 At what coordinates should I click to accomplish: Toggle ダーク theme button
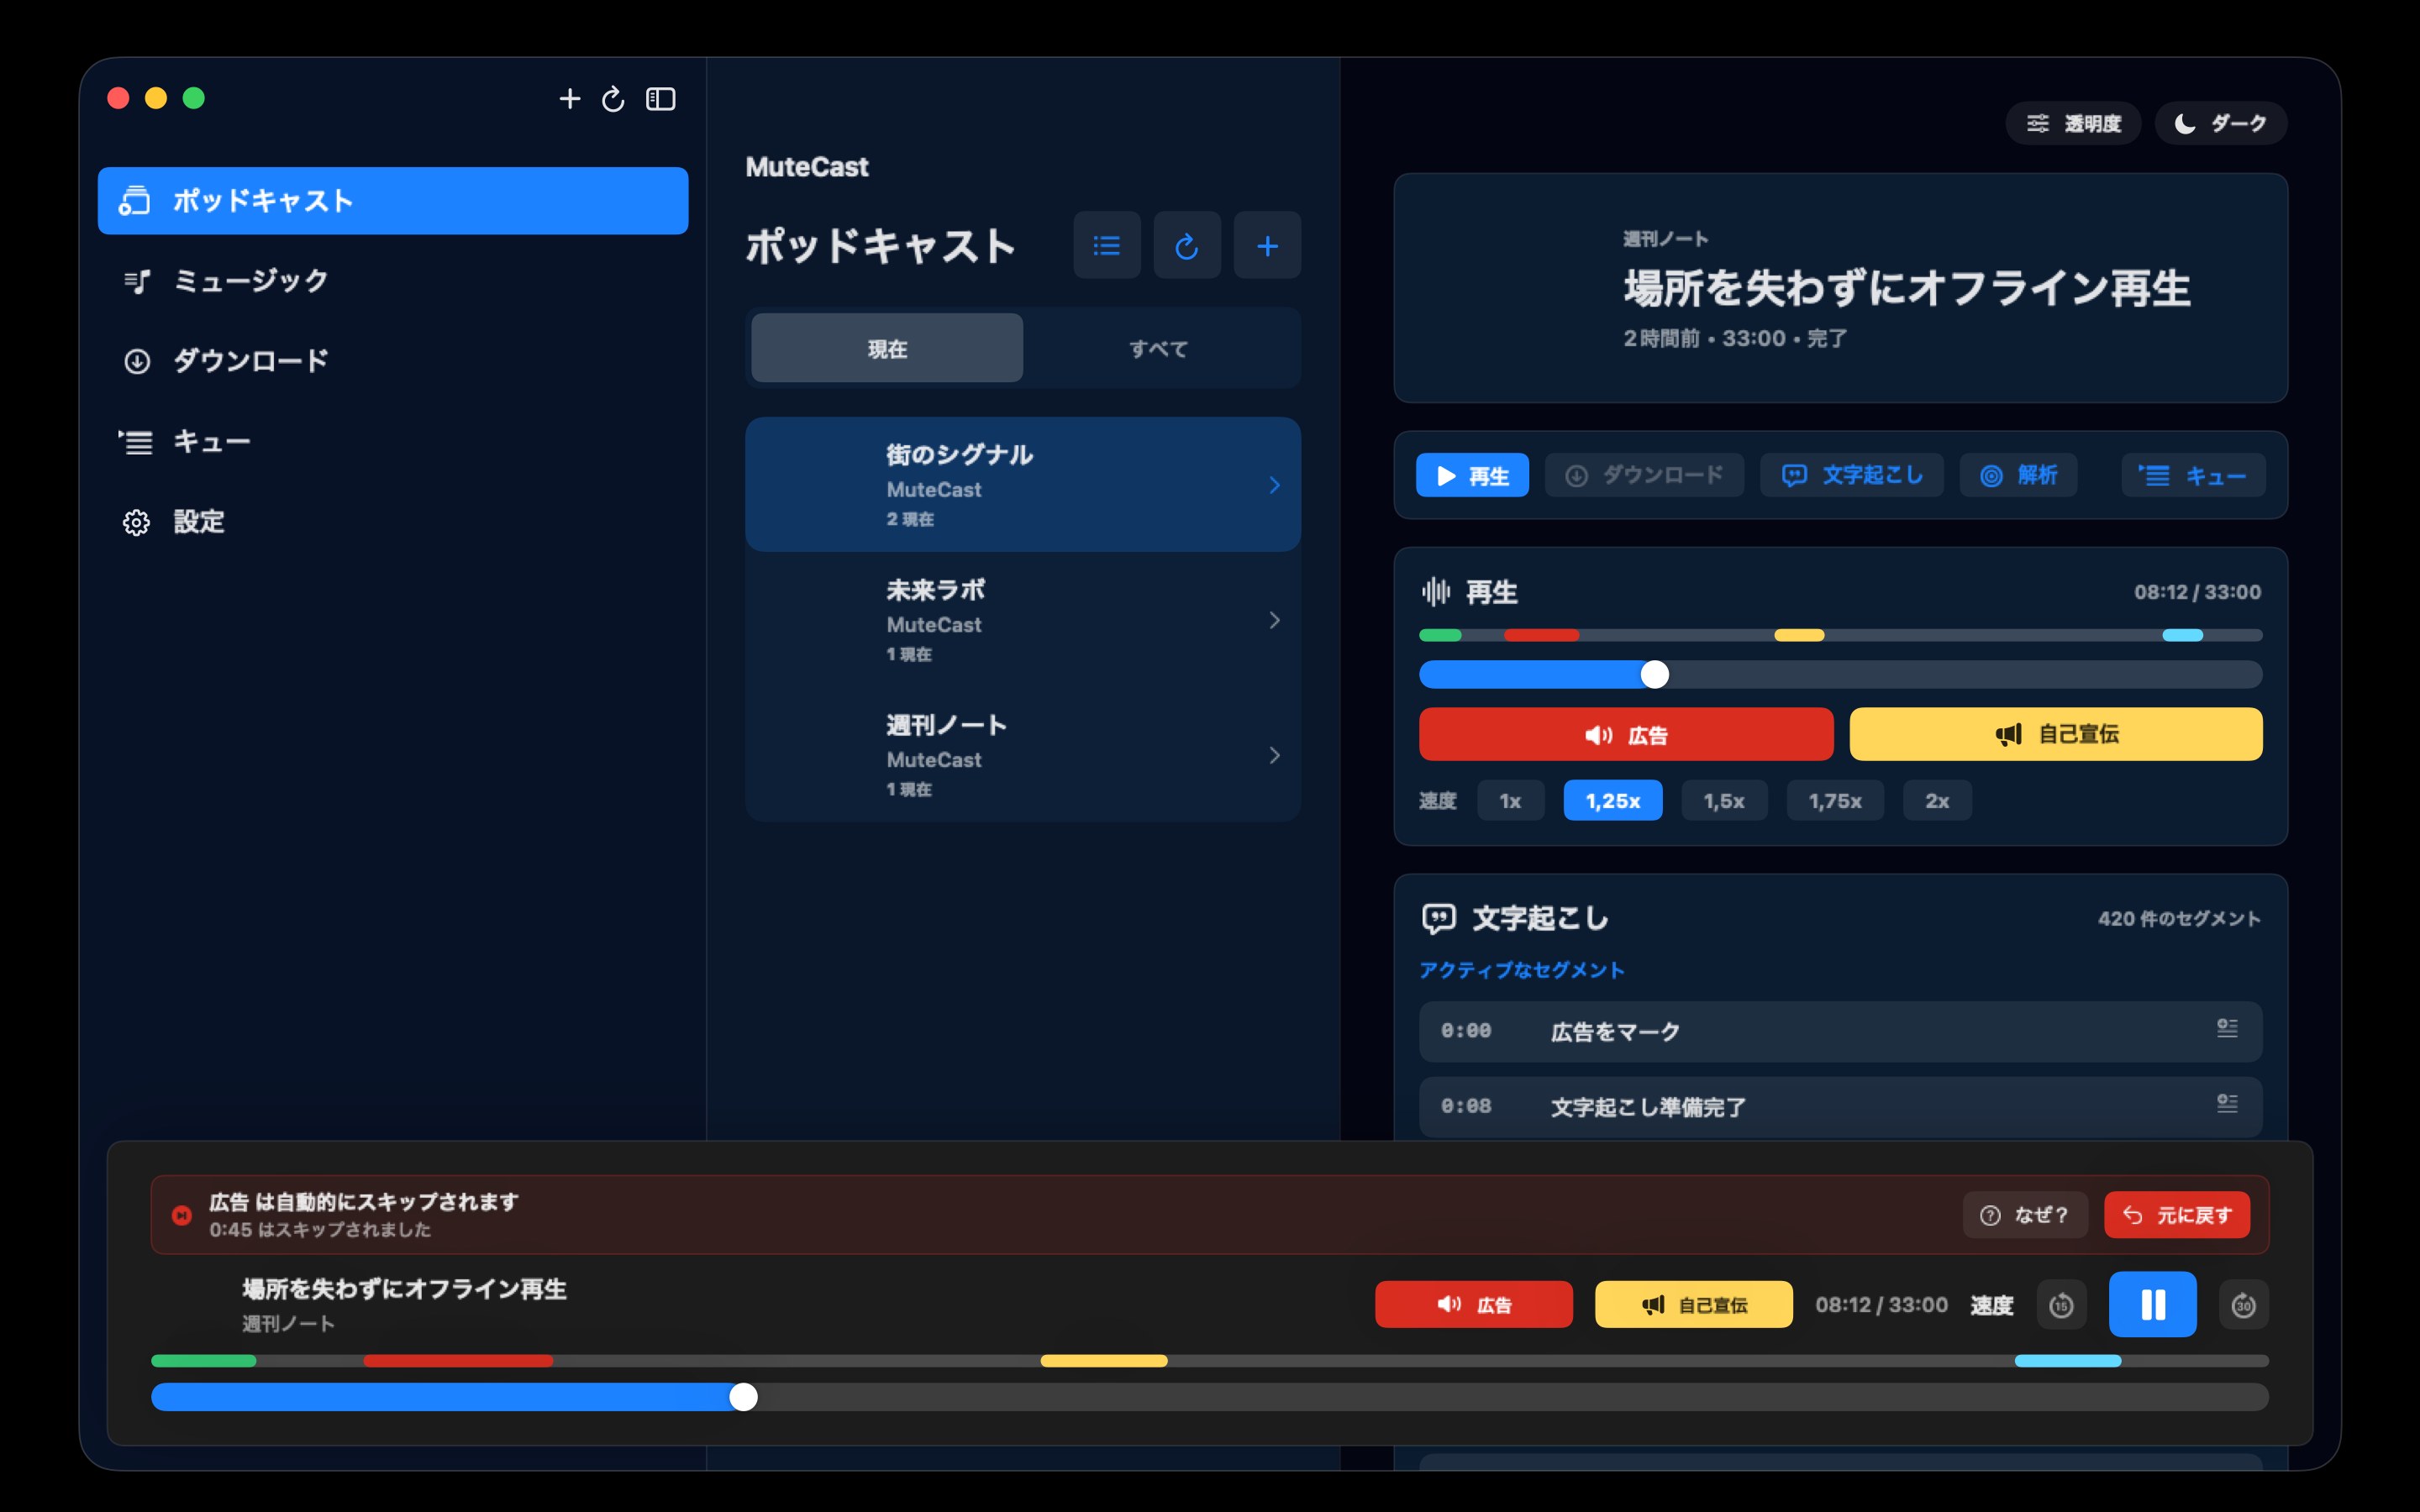tap(2221, 123)
